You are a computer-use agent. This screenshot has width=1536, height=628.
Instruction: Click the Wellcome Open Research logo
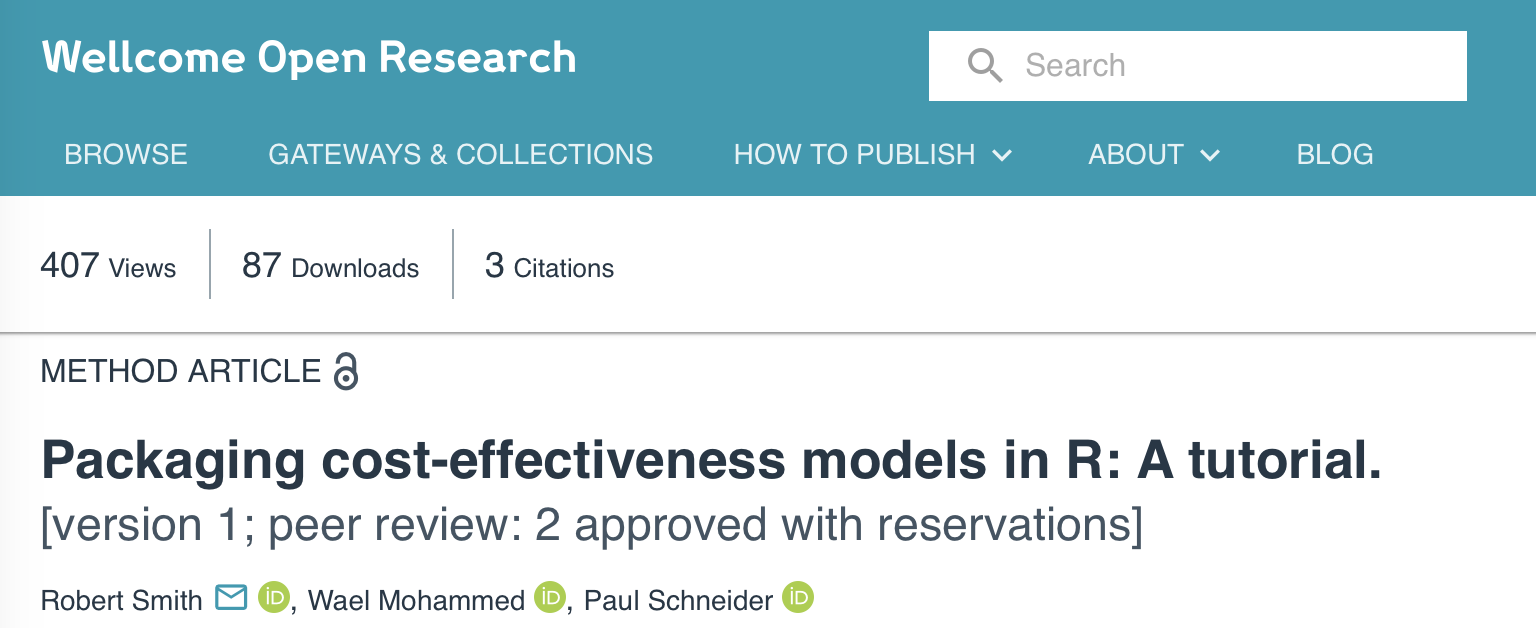(x=309, y=58)
